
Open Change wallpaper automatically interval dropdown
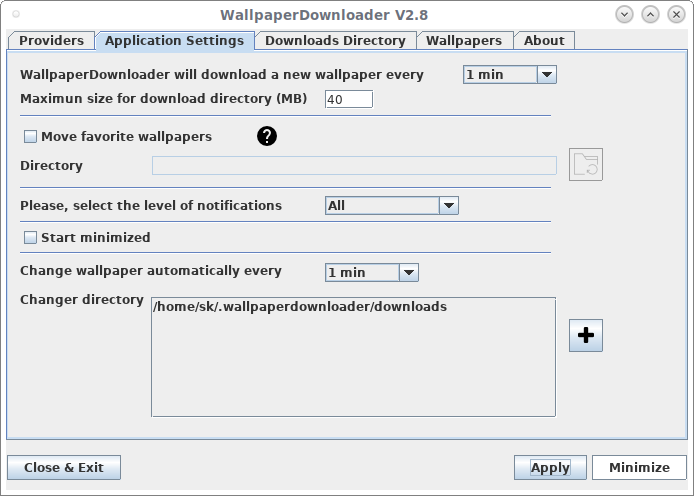click(x=372, y=273)
